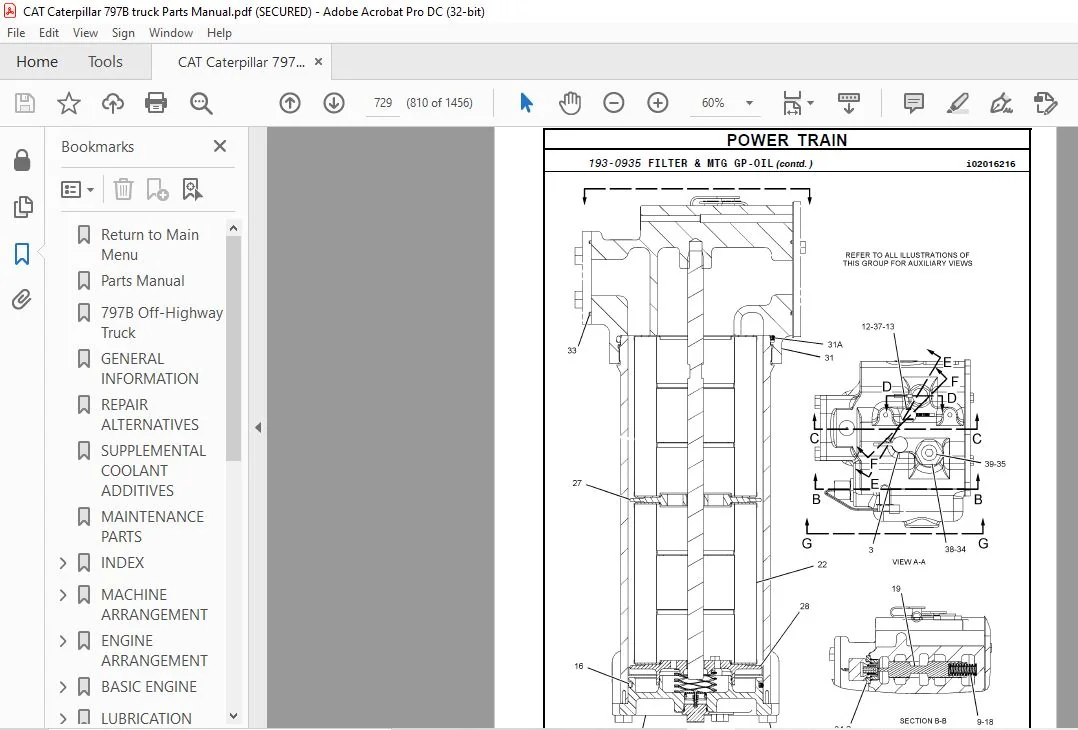Viewport: 1078px width, 730px height.
Task: Close the CAT Caterpillar document tab
Action: (318, 62)
